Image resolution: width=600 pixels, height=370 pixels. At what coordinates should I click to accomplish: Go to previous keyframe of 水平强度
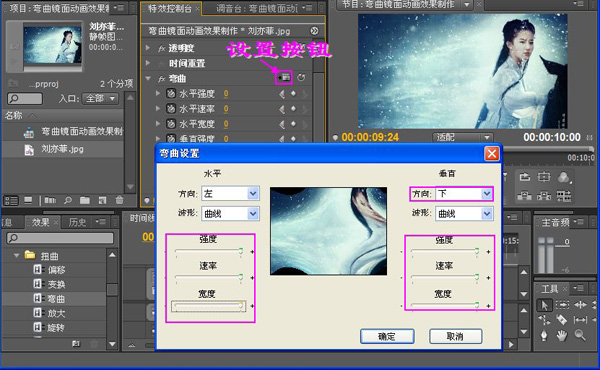(282, 94)
